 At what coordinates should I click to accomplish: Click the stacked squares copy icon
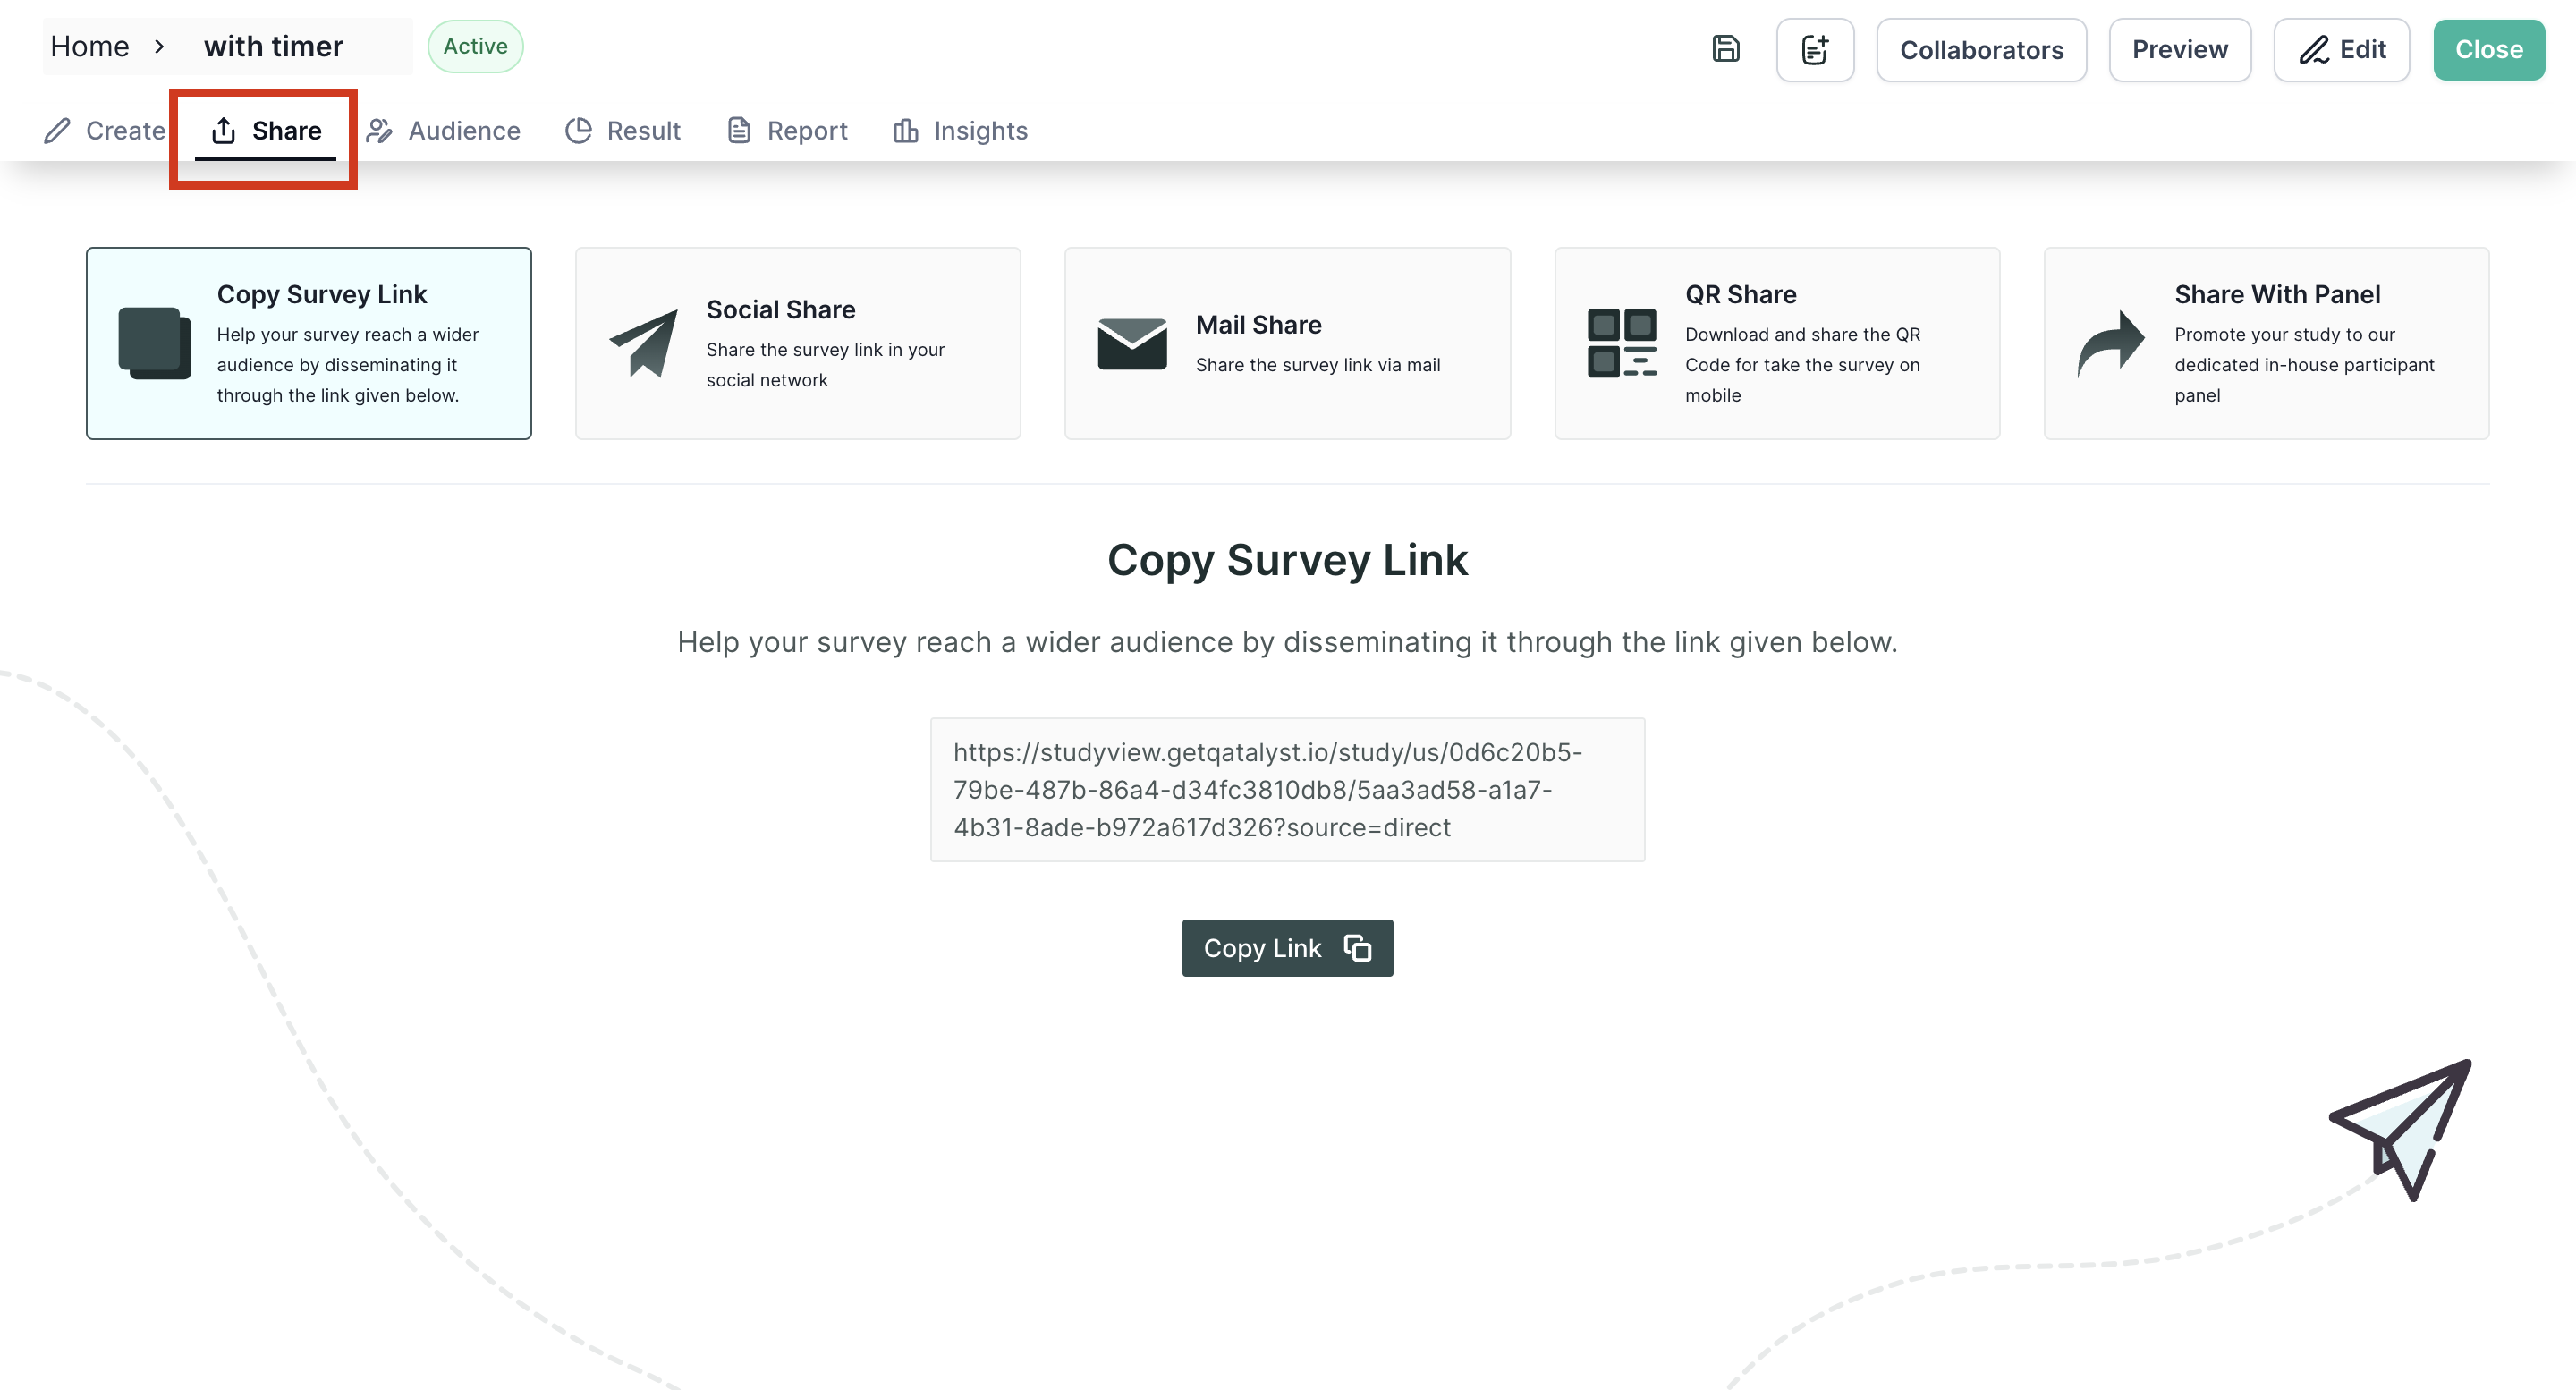(x=154, y=343)
